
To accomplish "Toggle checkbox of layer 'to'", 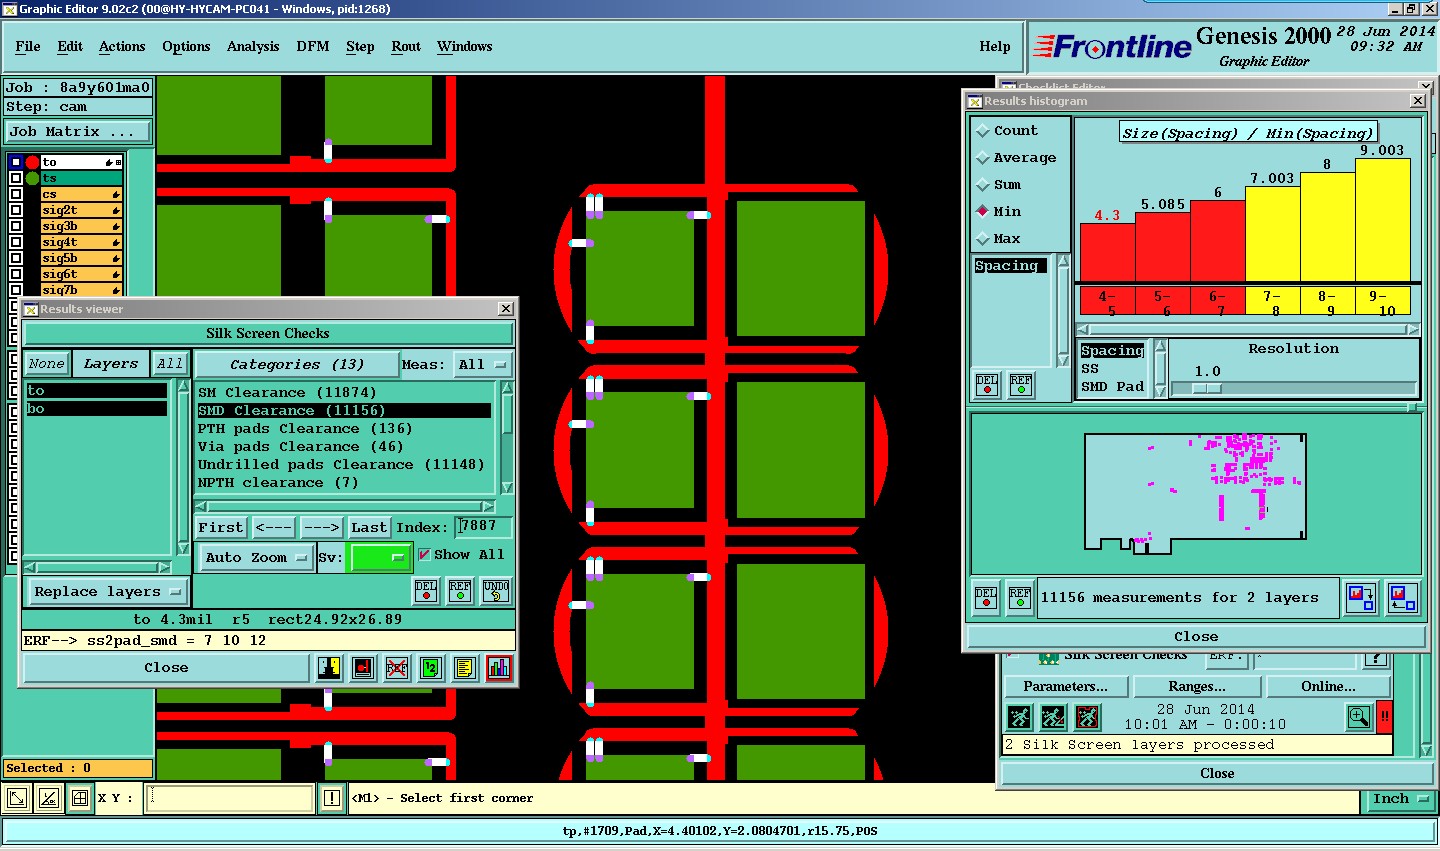I will [15, 162].
